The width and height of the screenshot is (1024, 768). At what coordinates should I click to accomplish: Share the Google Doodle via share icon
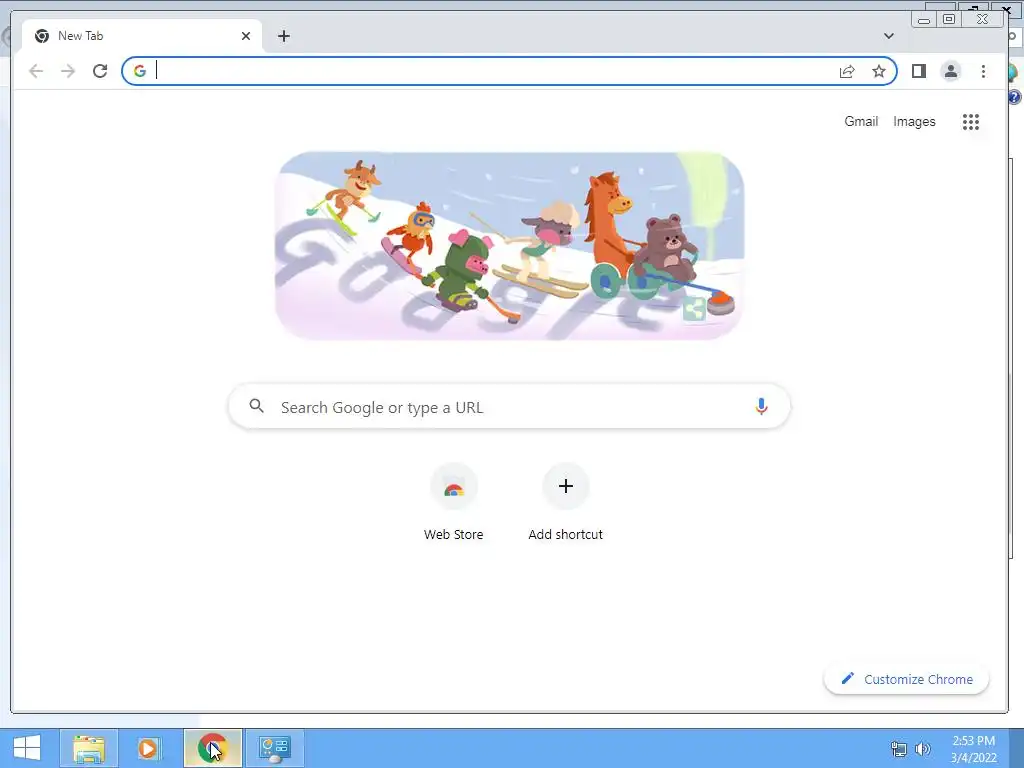[694, 309]
